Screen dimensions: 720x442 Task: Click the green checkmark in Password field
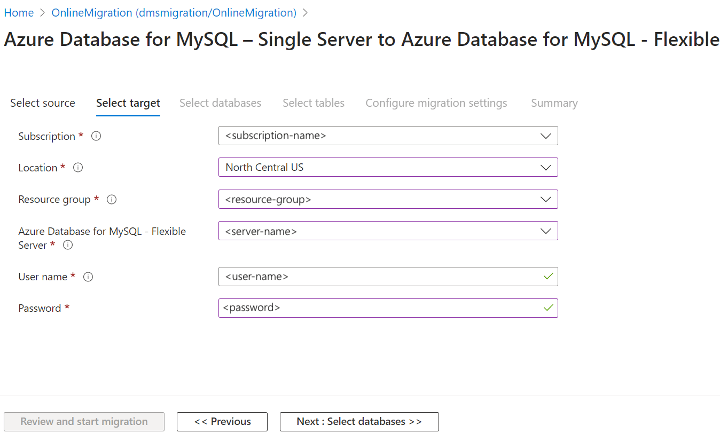(546, 308)
